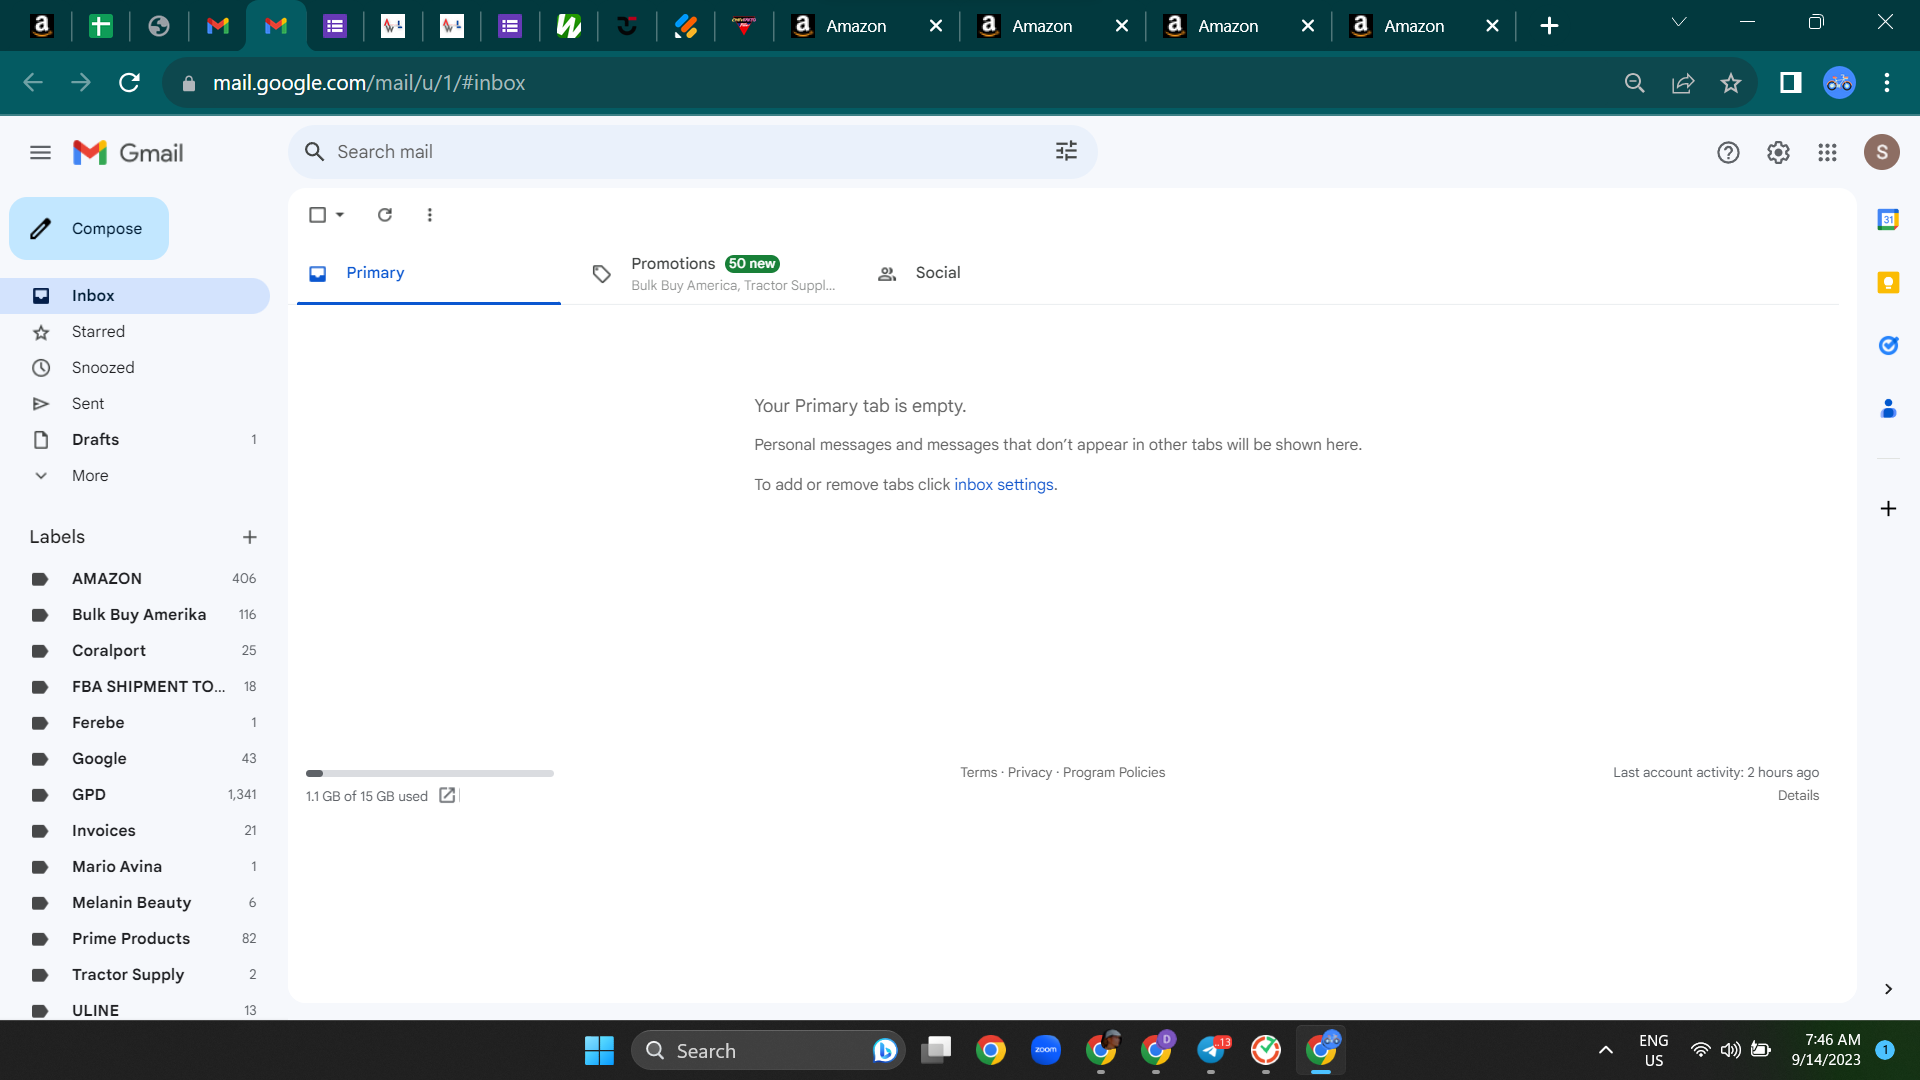
Task: Open the Support help icon
Action: click(x=1728, y=152)
